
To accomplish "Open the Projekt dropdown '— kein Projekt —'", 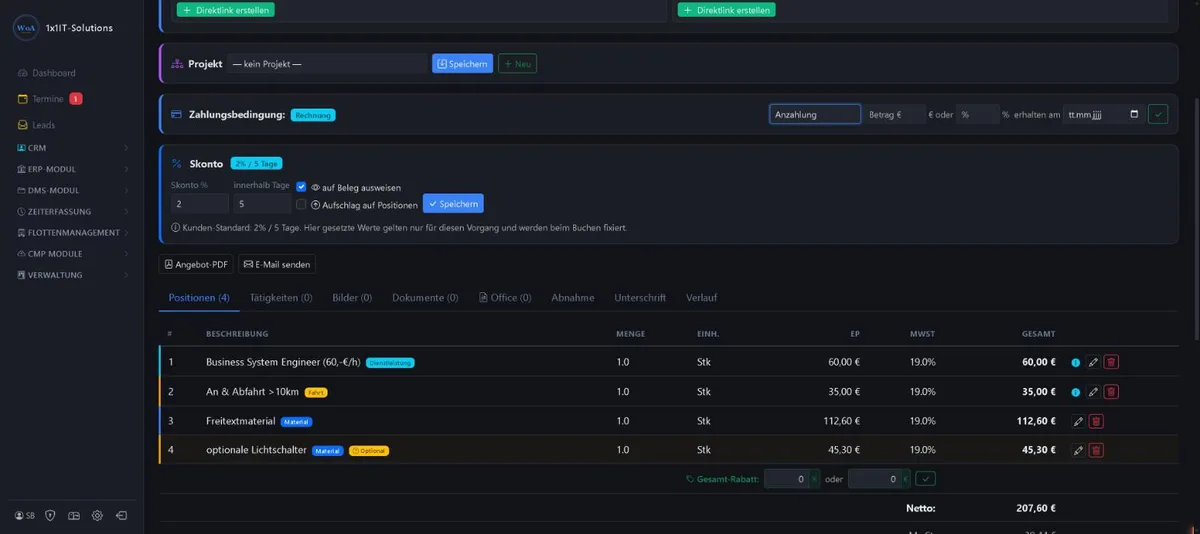I will (x=327, y=64).
